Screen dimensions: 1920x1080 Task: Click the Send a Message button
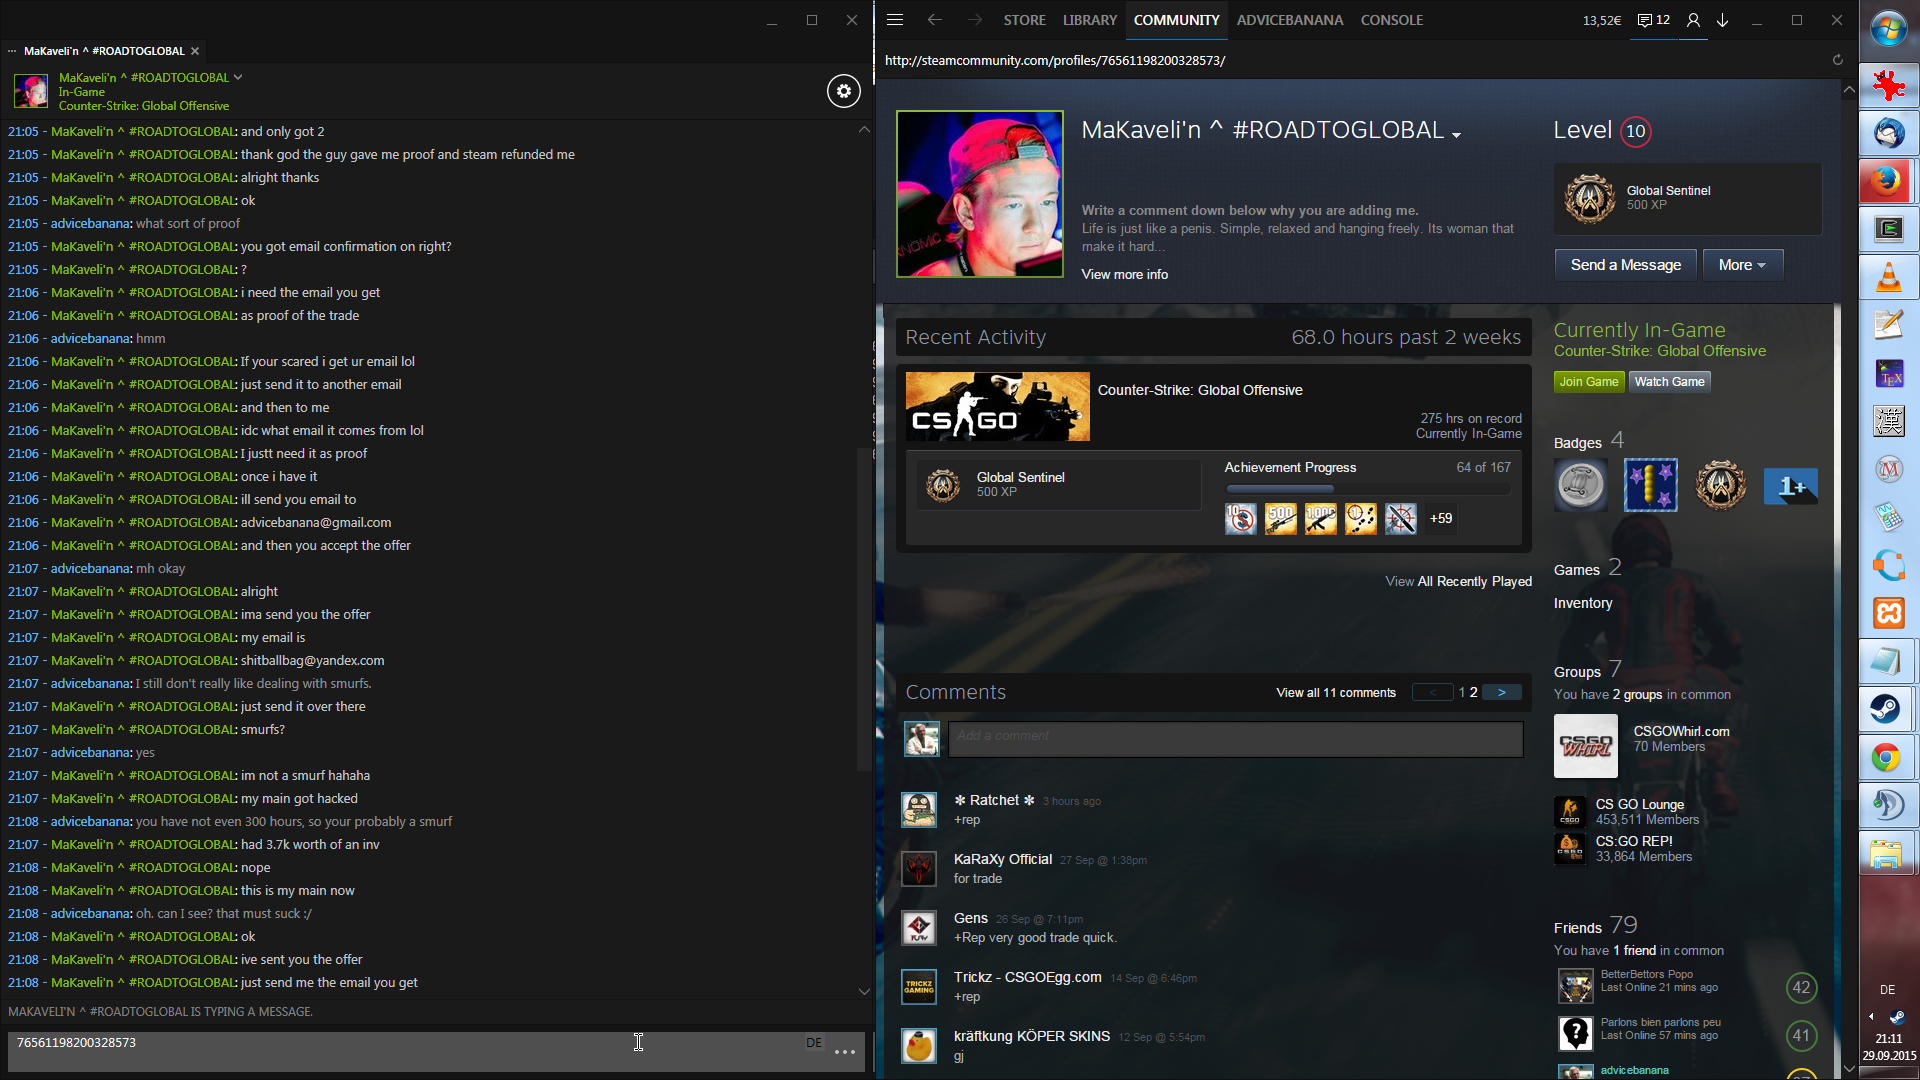click(x=1625, y=265)
